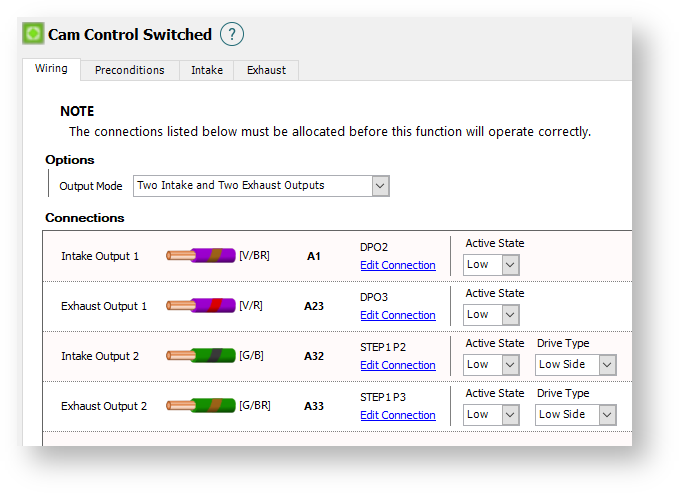
Task: Expand Drive Type dropdown for Exhaust Output 2
Action: click(x=606, y=415)
